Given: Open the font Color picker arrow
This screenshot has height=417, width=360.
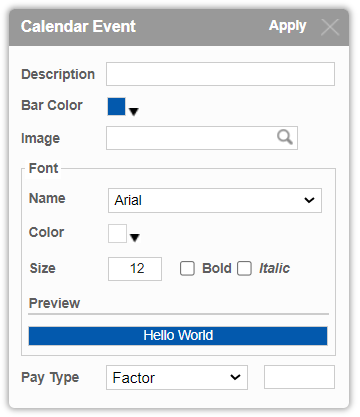Looking at the screenshot, I should point(135,238).
